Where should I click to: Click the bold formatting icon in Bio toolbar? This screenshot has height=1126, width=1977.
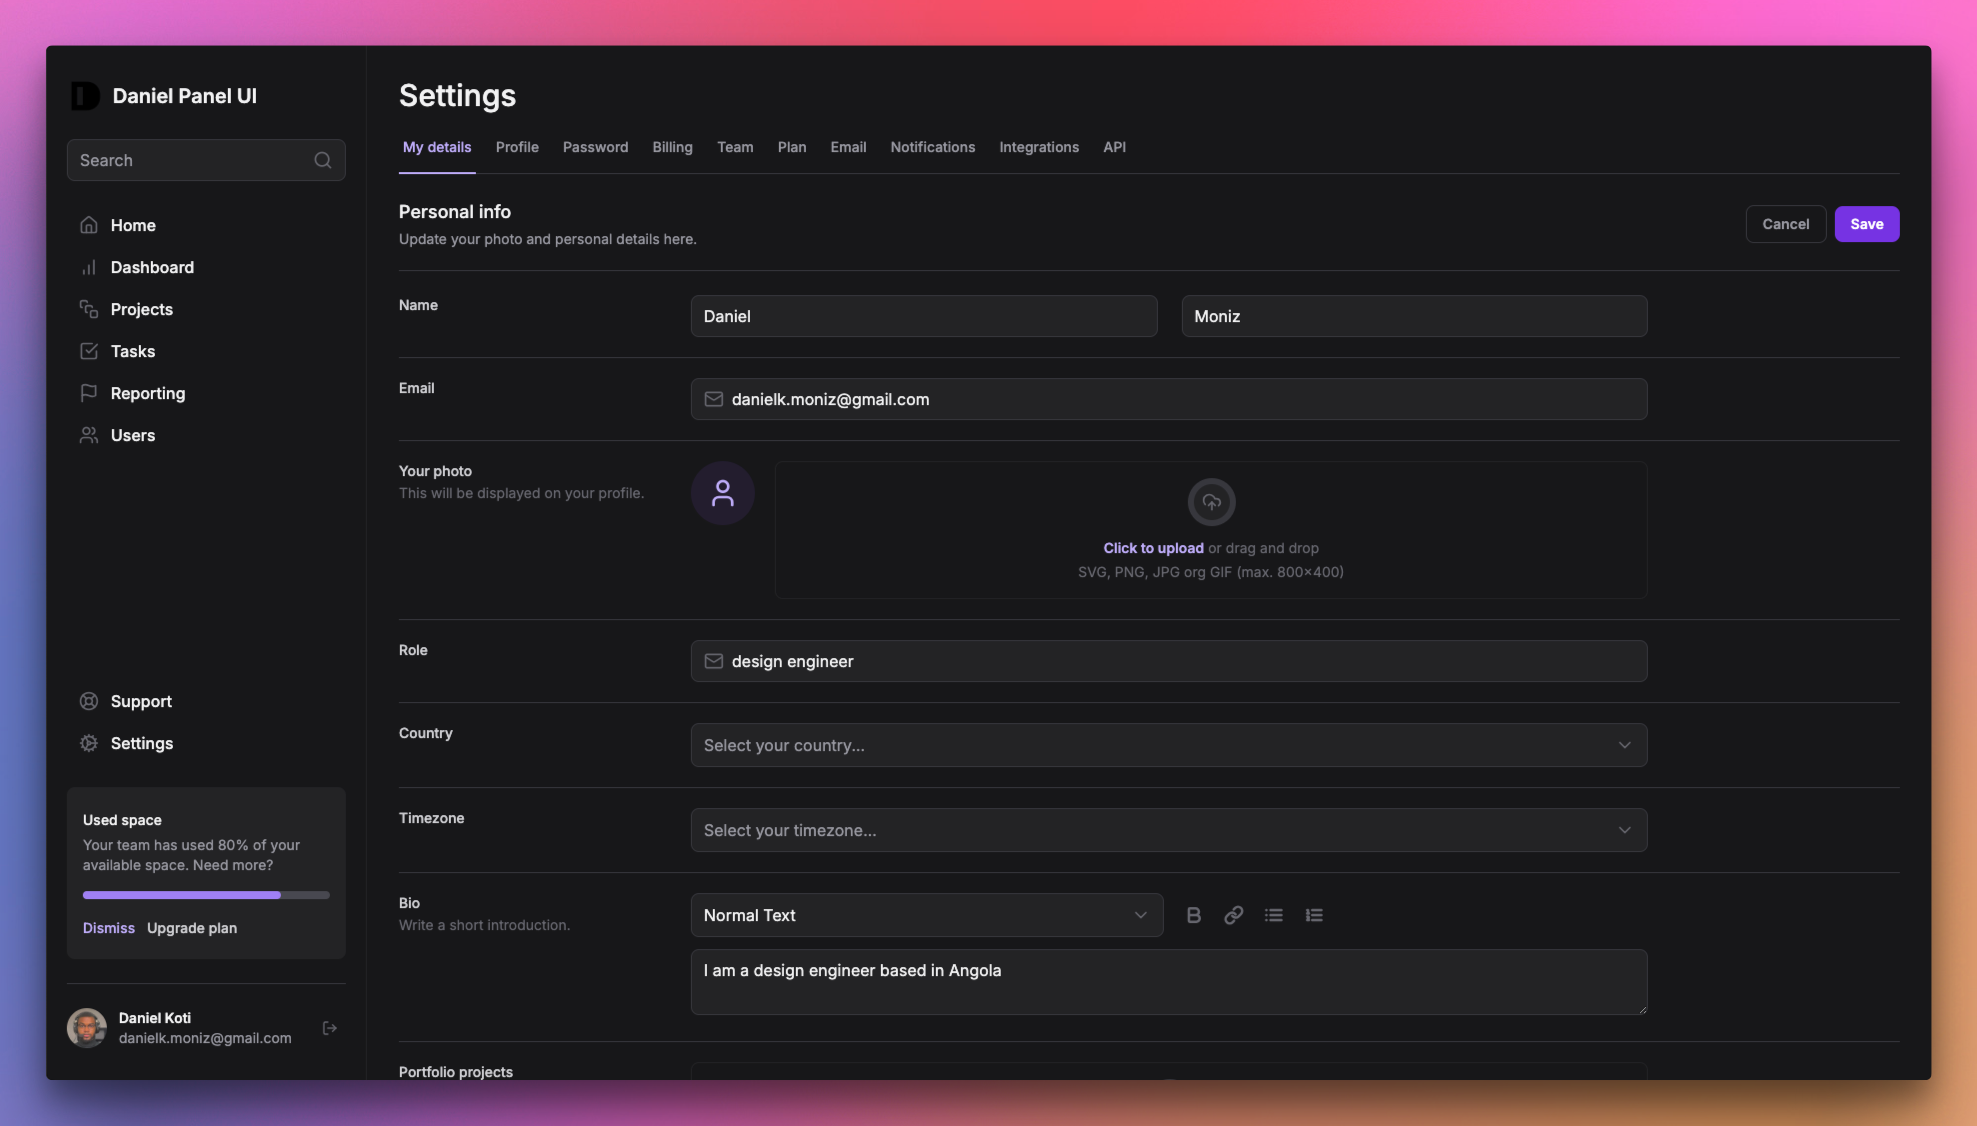pyautogui.click(x=1194, y=914)
